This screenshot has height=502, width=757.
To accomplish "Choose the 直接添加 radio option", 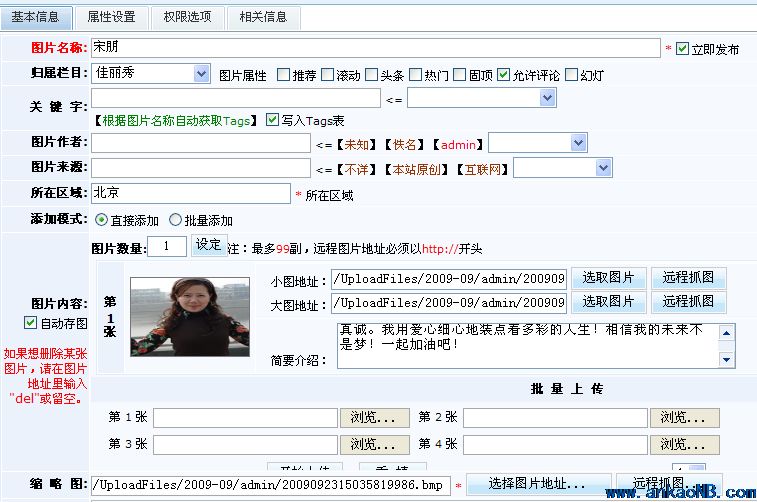I will 102,220.
